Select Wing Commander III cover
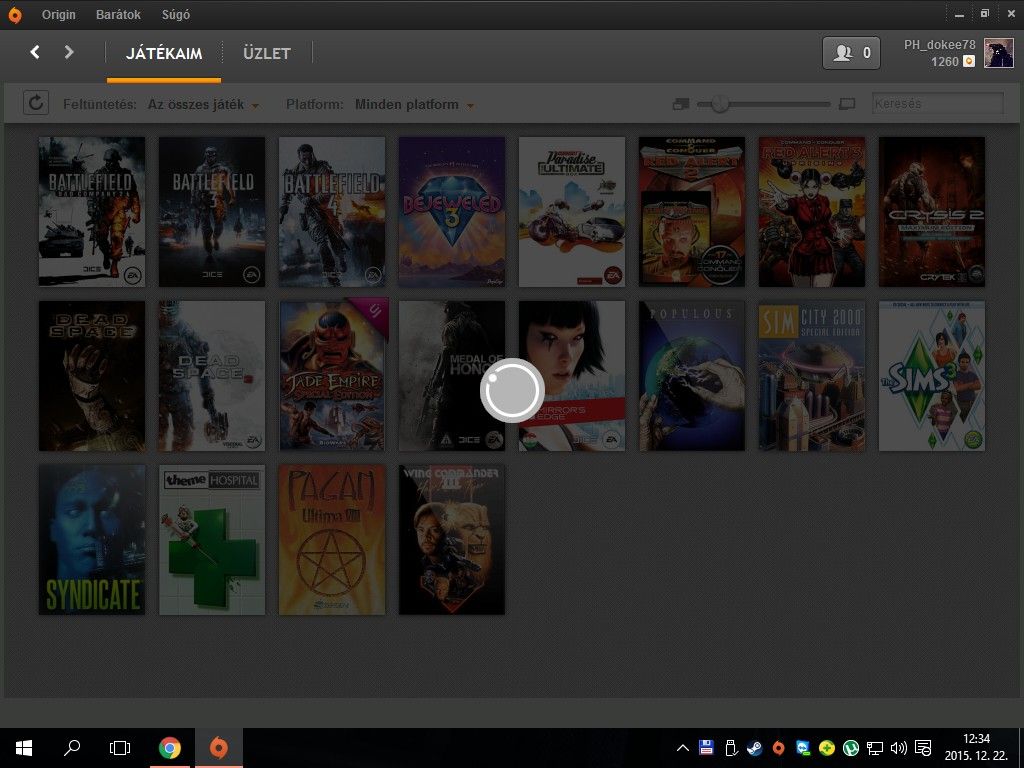Screen dimensions: 1024x768 click(452, 539)
